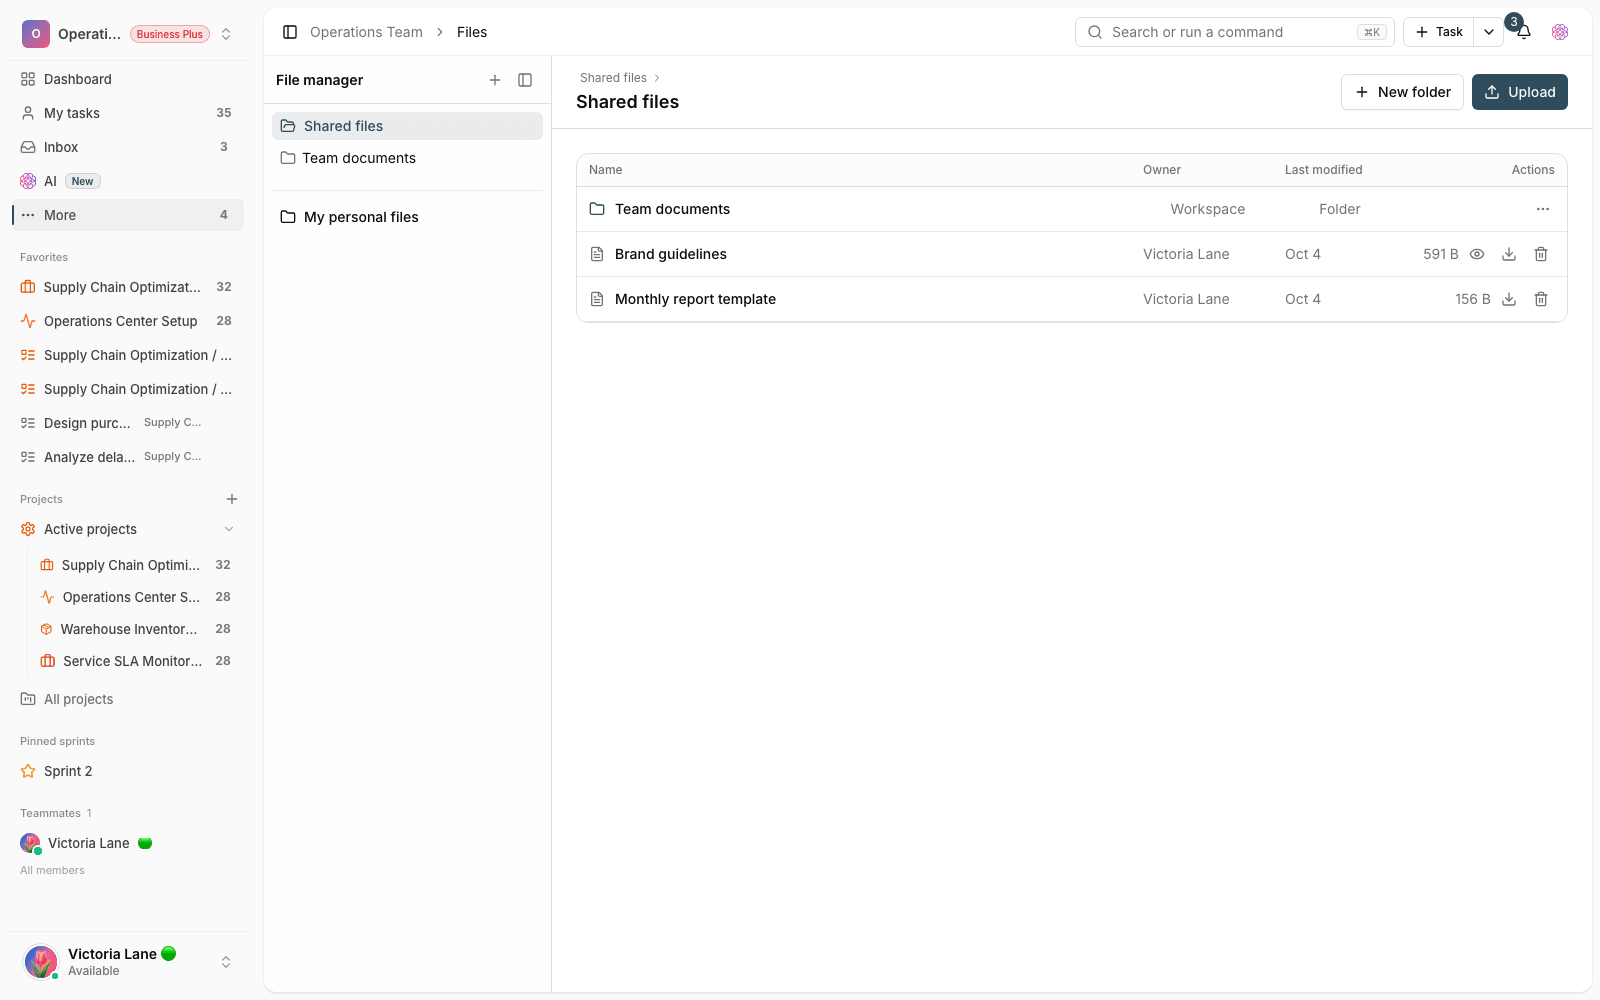Go to My tasks
The image size is (1600, 1000).
128,113
